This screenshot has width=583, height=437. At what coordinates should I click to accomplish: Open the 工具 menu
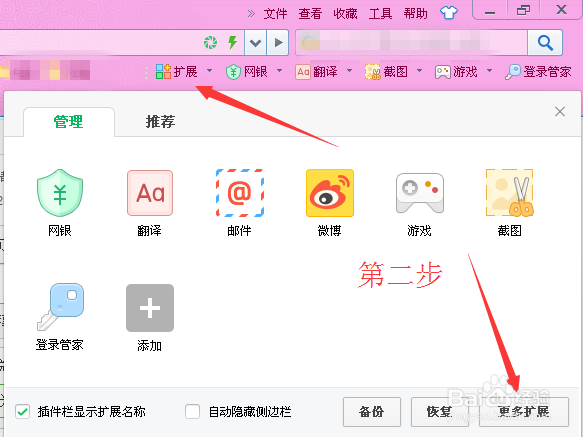click(x=380, y=14)
